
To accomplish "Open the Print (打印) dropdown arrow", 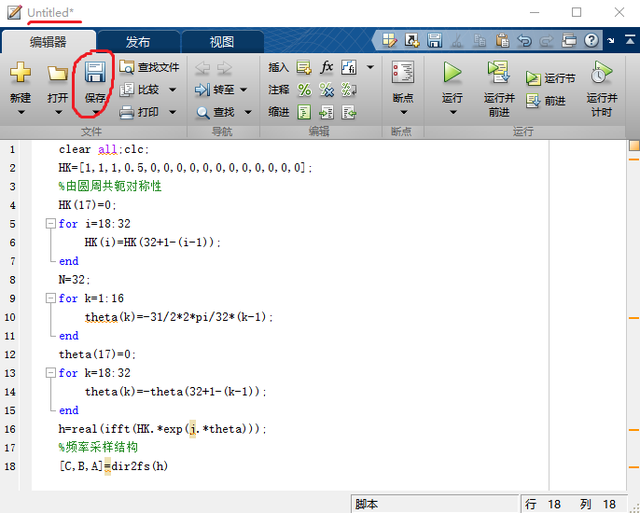I will click(173, 112).
